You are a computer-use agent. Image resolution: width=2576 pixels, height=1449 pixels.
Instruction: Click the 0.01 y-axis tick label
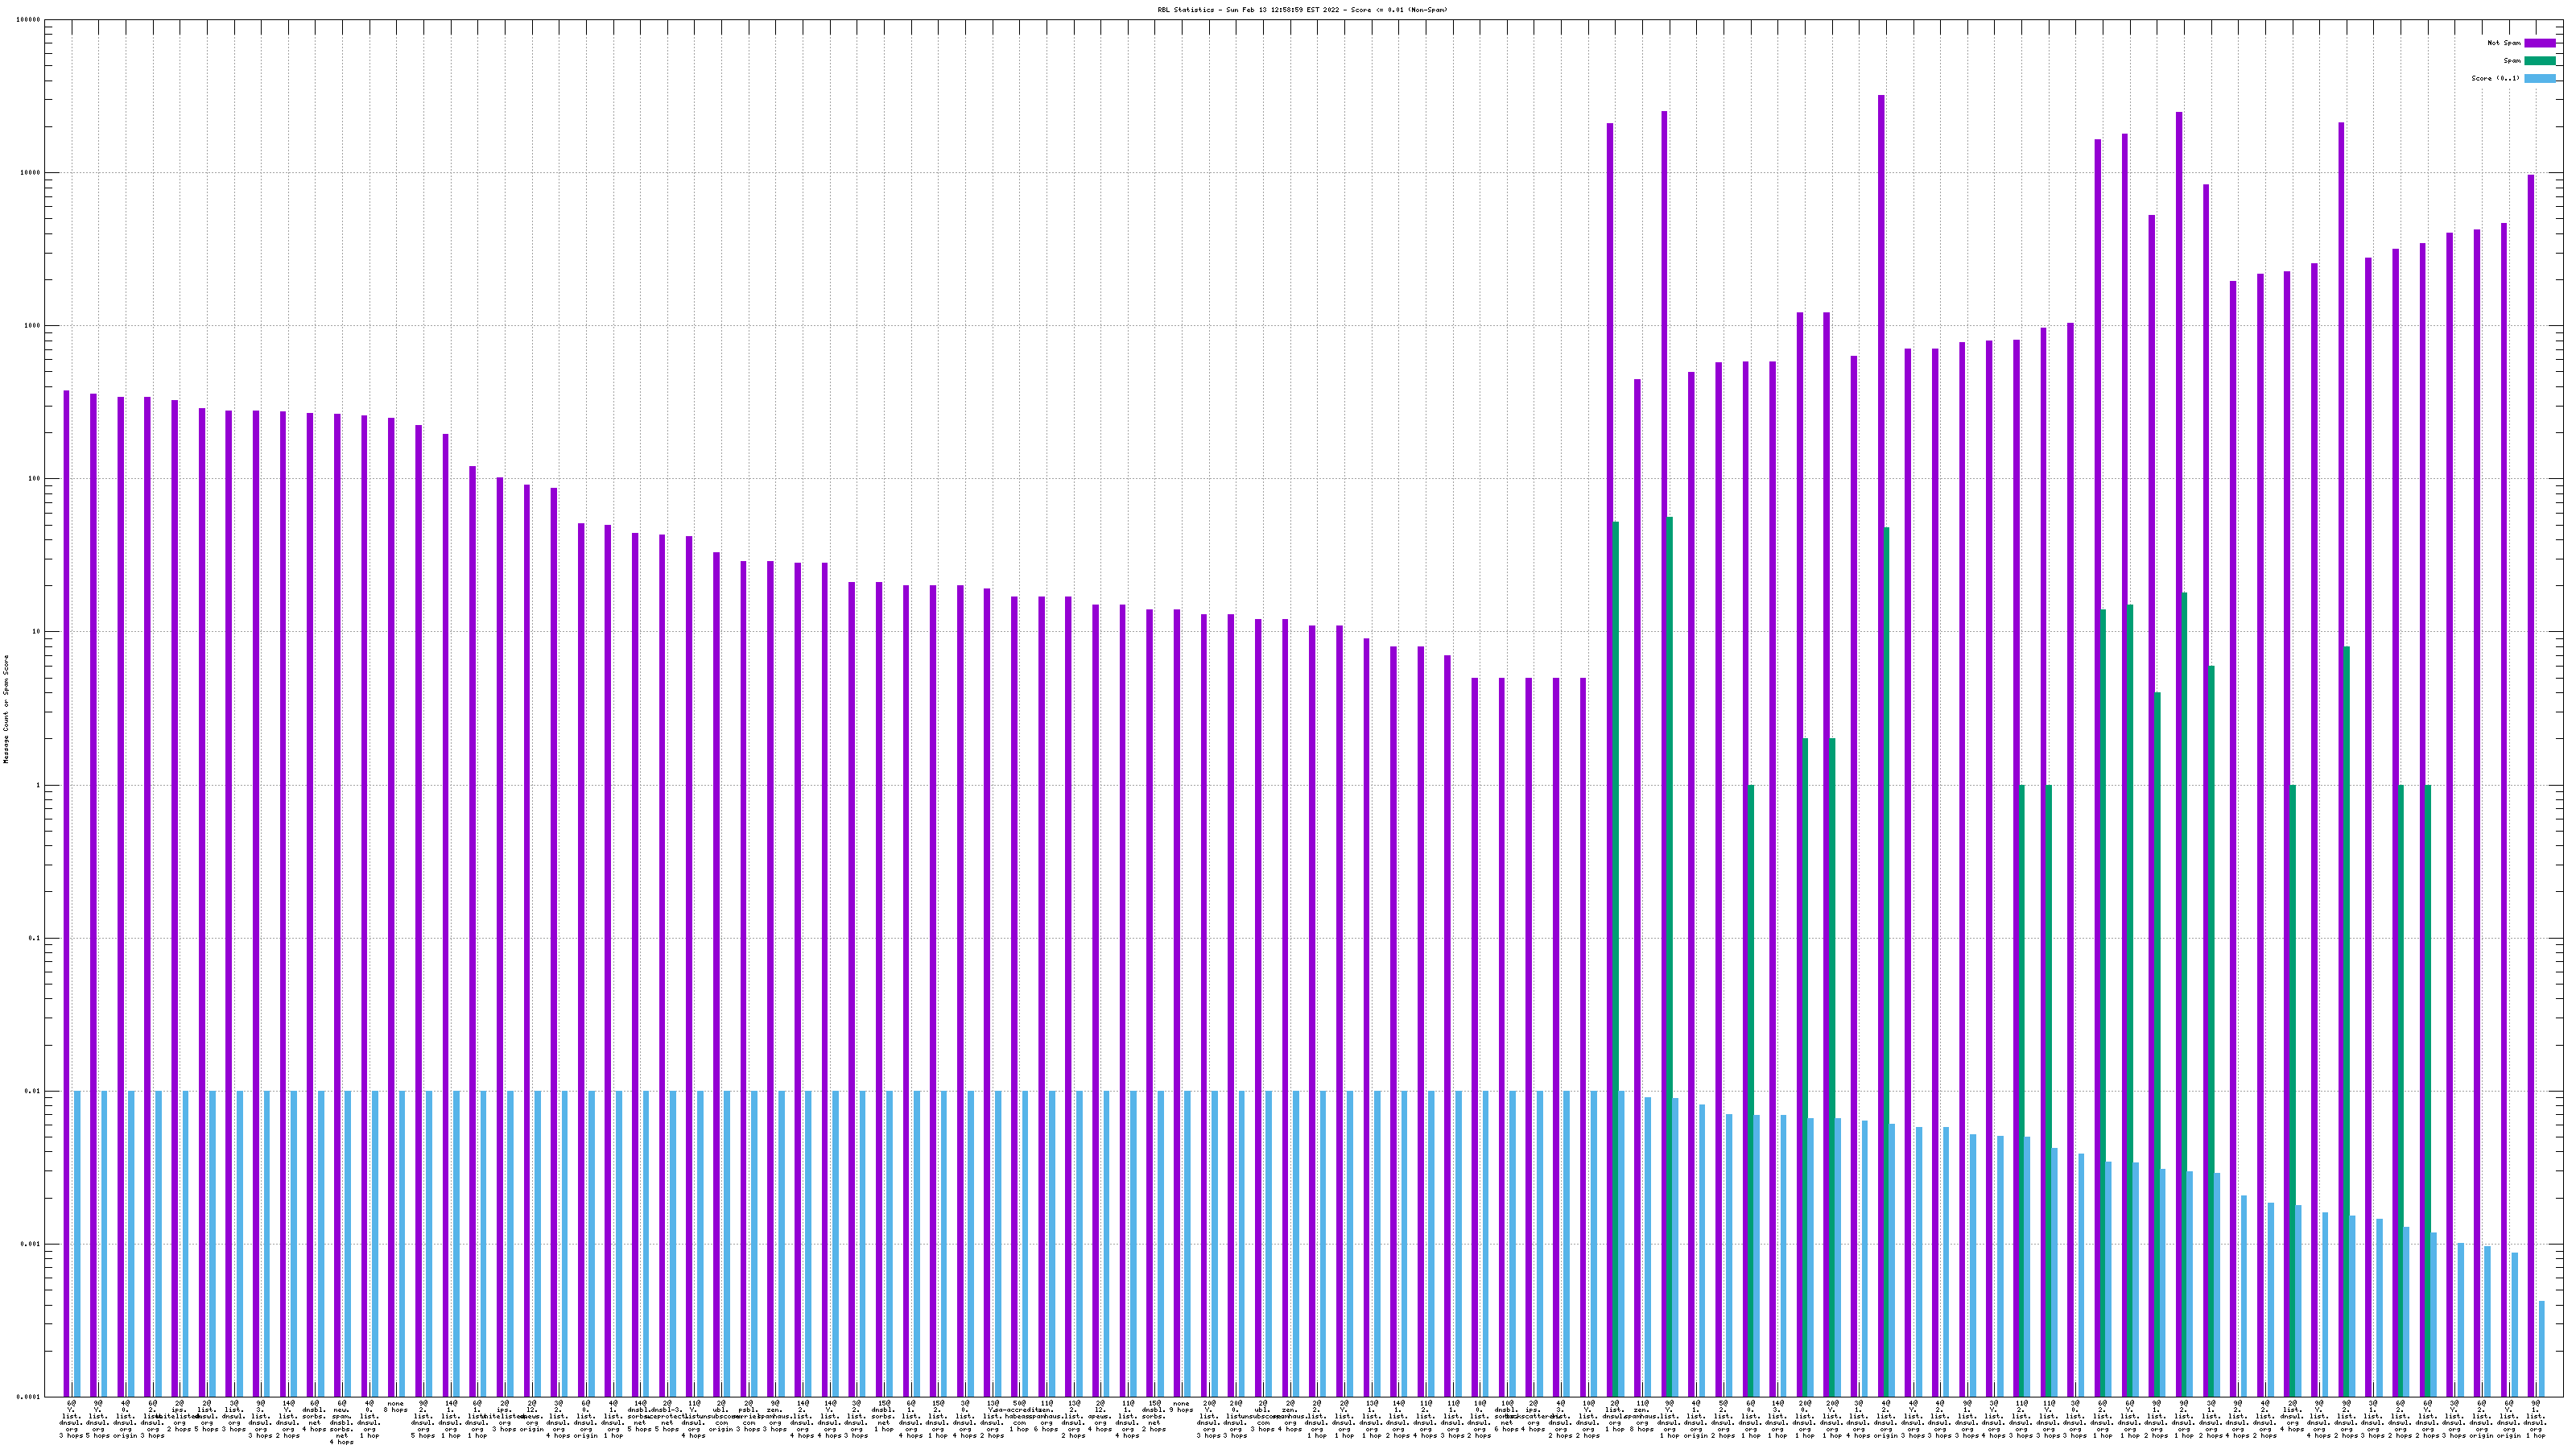(32, 1091)
